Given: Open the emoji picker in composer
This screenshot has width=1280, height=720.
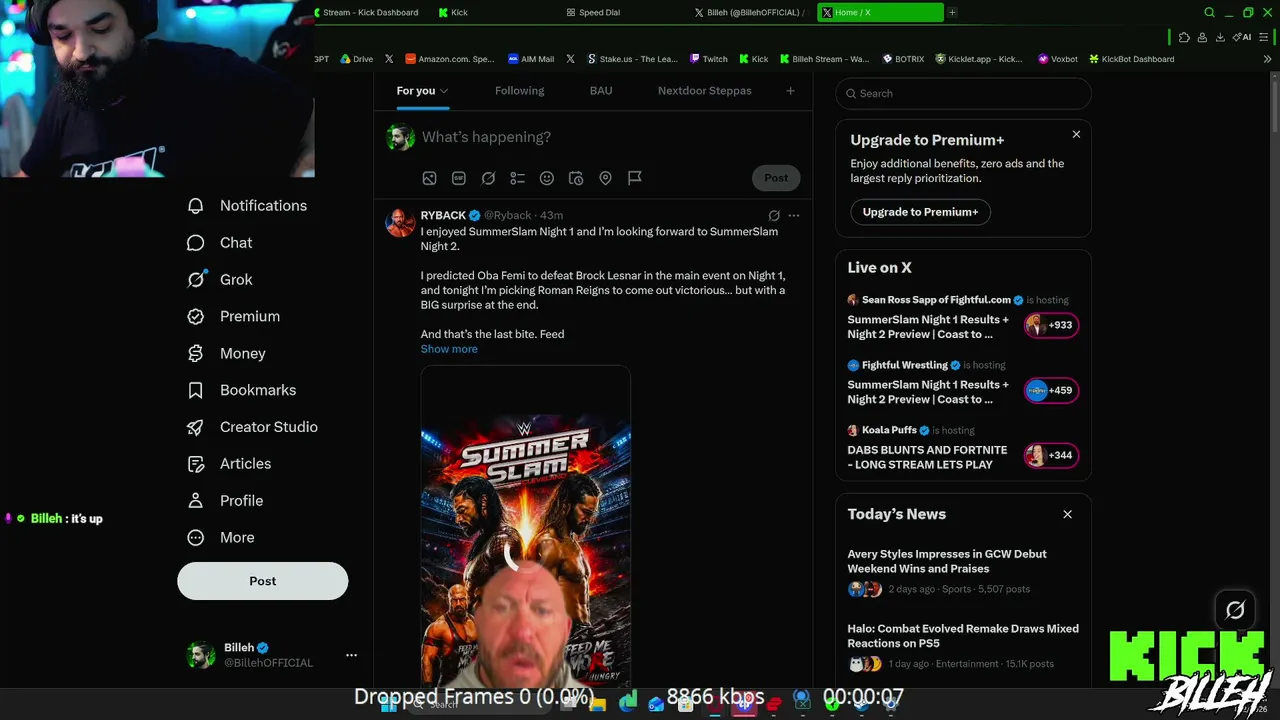Looking at the screenshot, I should point(547,178).
